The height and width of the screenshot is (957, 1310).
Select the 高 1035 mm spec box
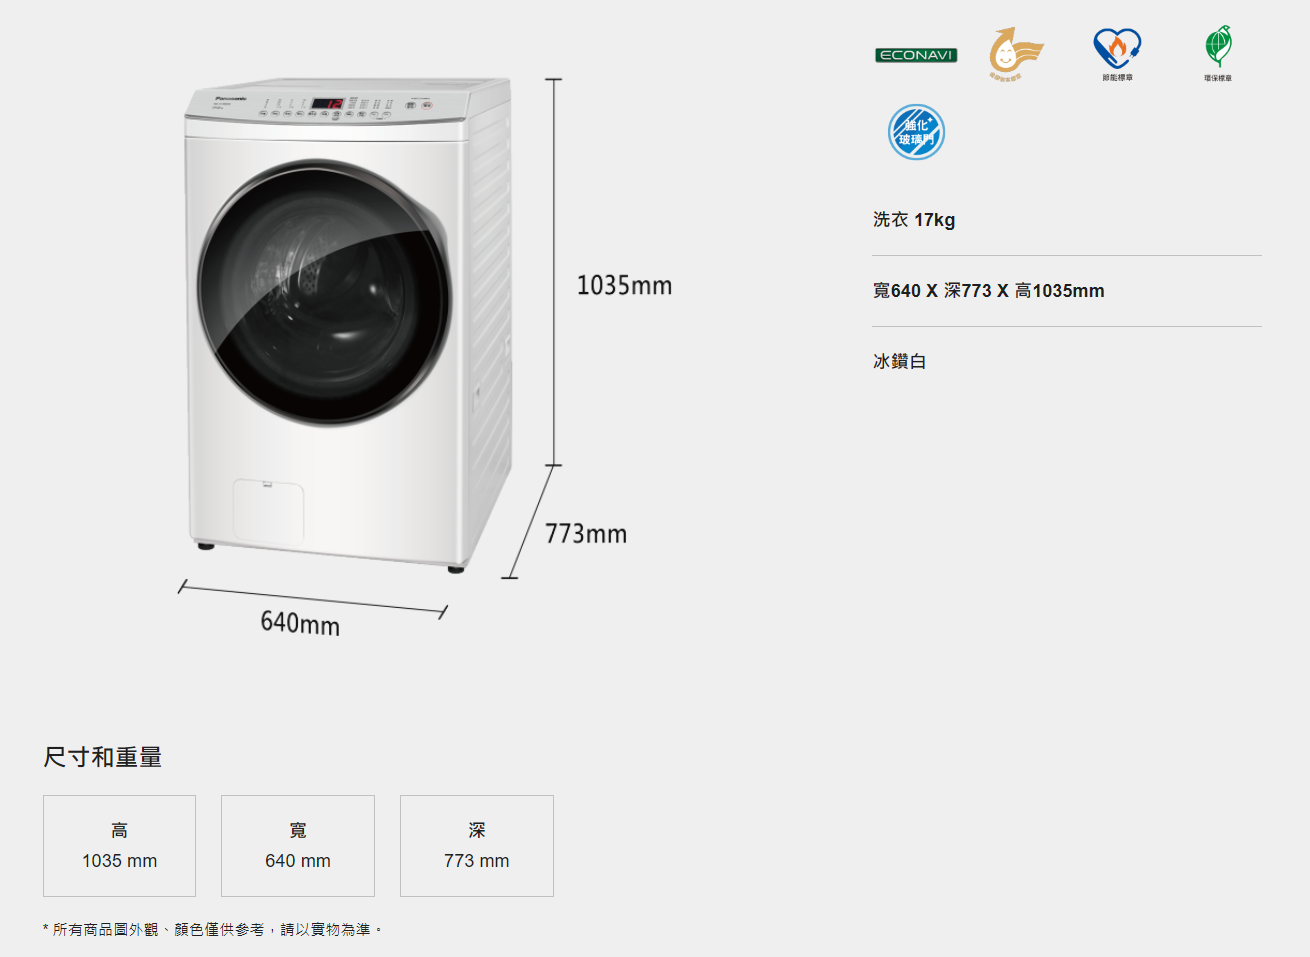point(119,846)
